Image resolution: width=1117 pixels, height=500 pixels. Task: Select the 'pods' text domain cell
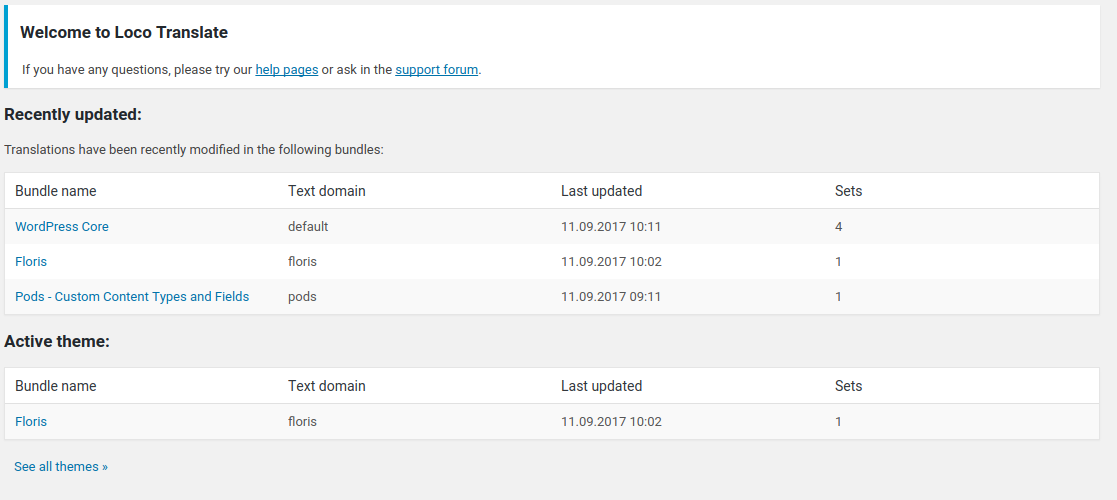click(302, 296)
